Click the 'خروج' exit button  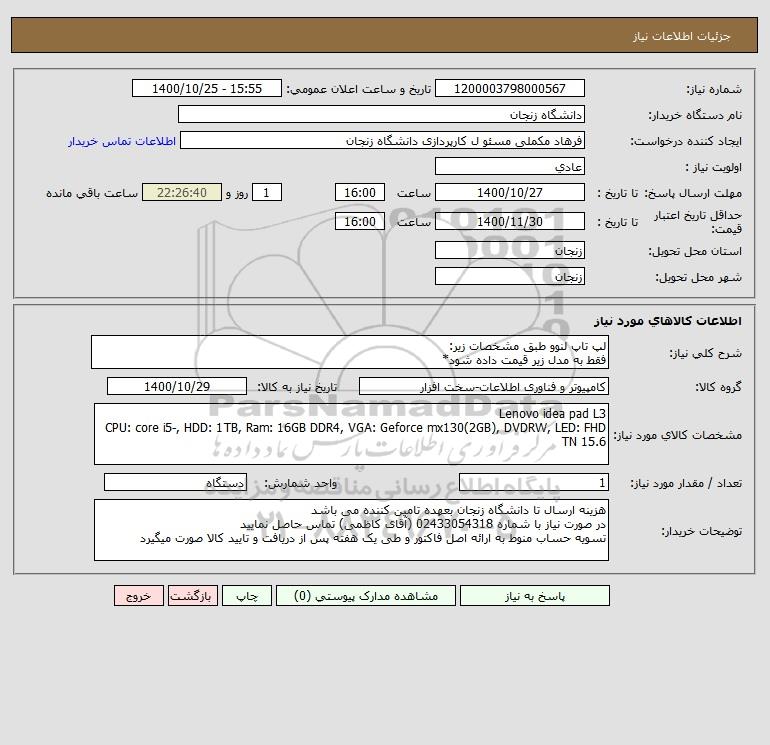(138, 596)
